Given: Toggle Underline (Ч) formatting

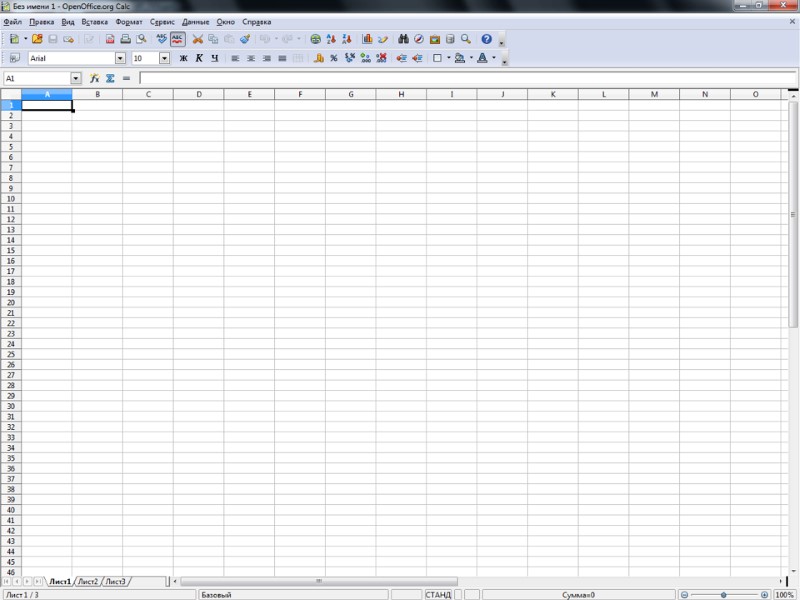Looking at the screenshot, I should 215,58.
